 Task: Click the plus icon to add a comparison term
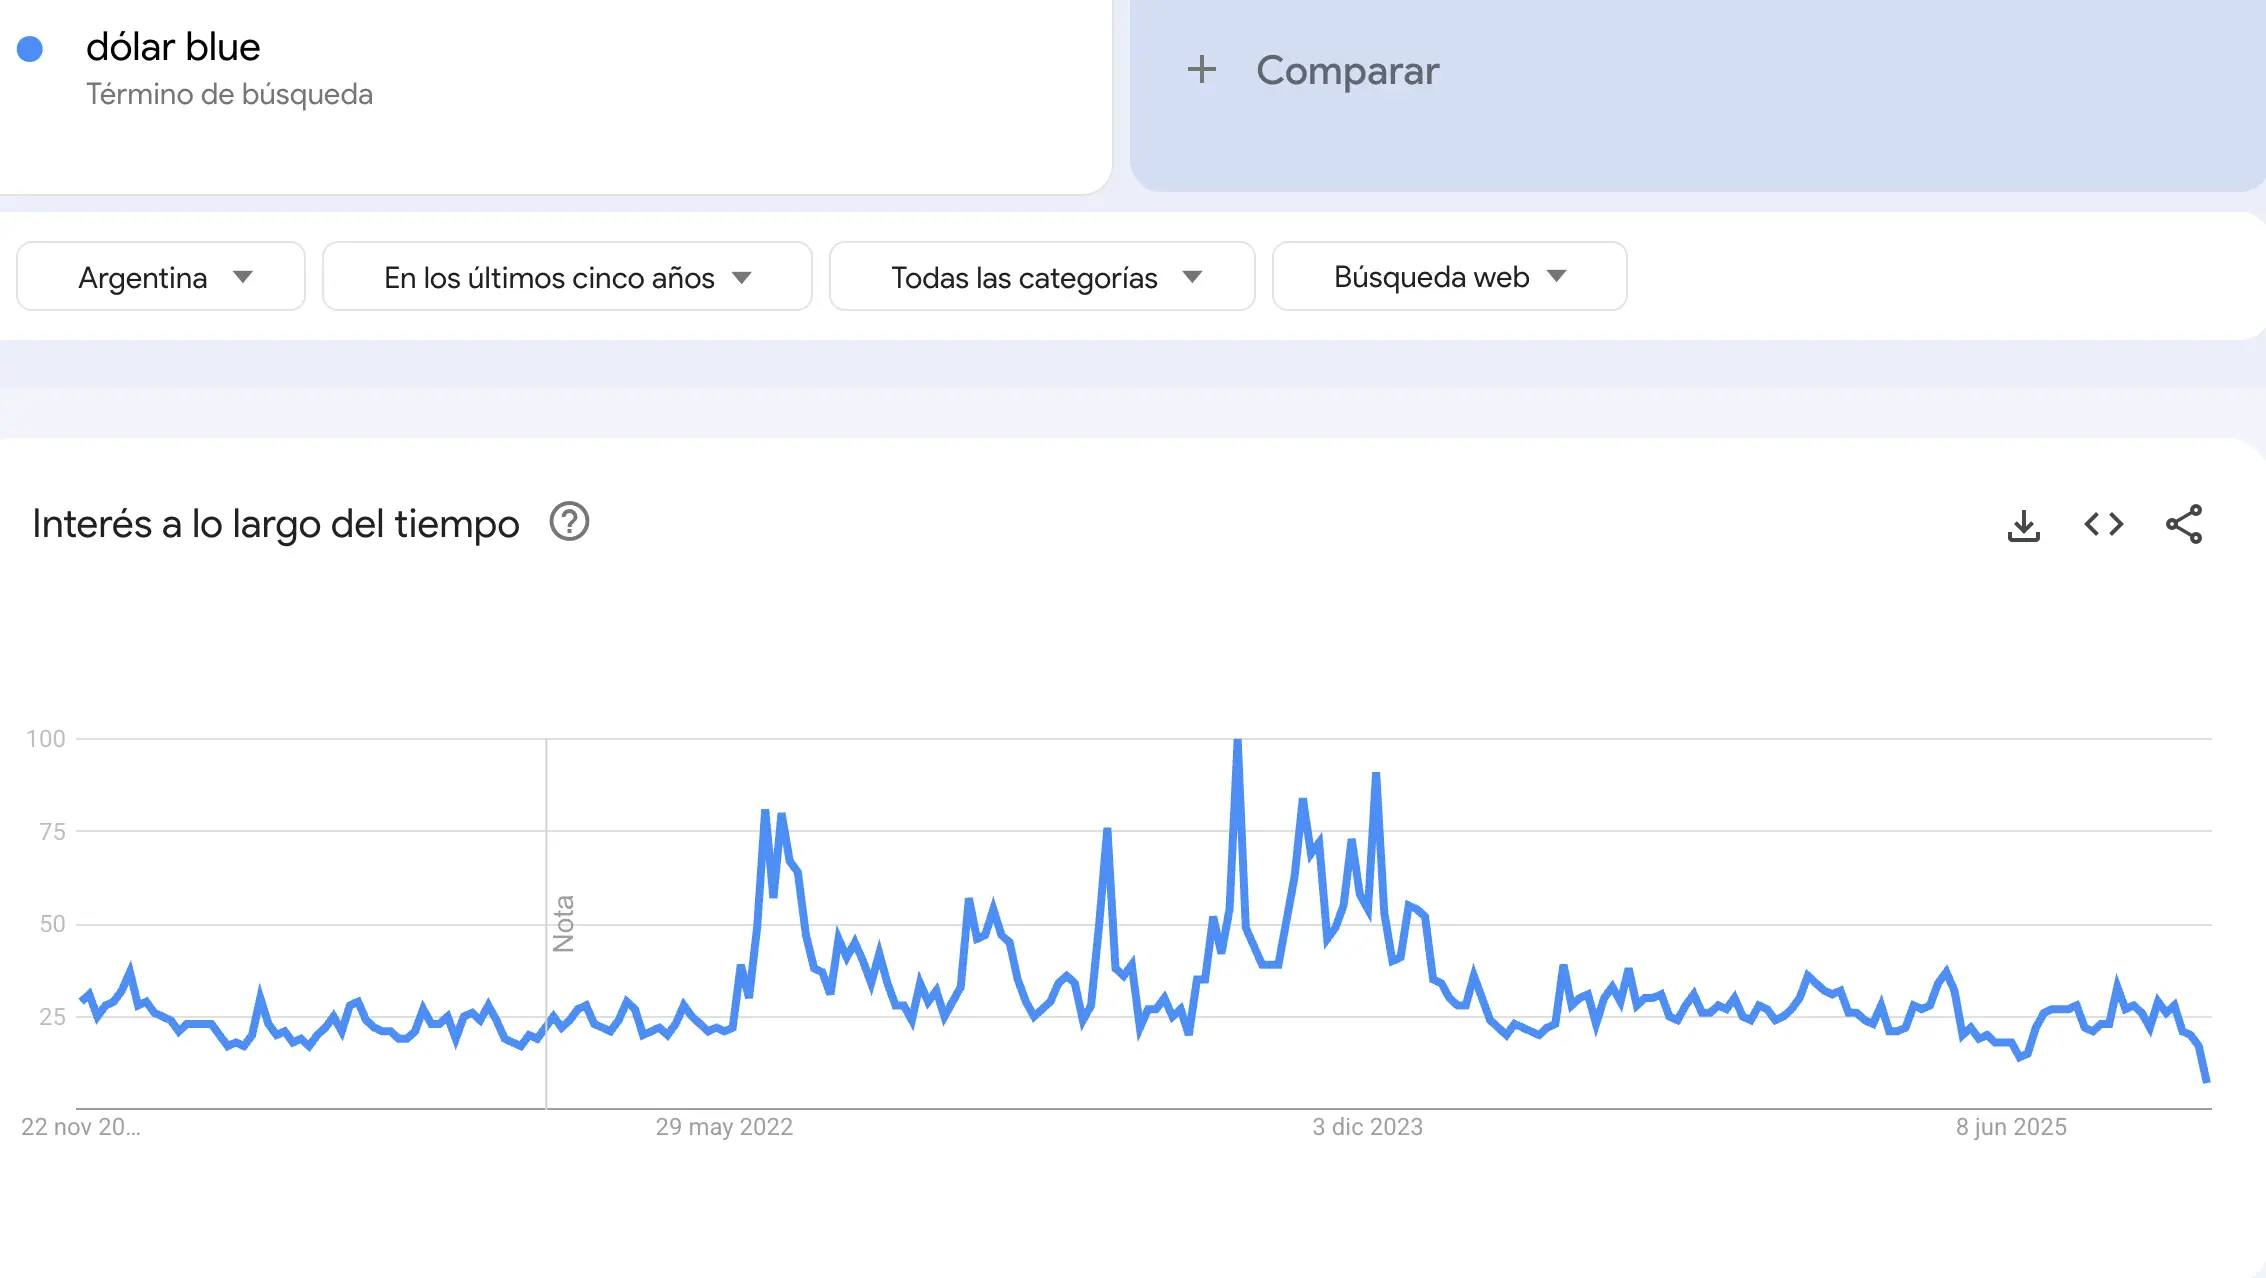point(1201,70)
